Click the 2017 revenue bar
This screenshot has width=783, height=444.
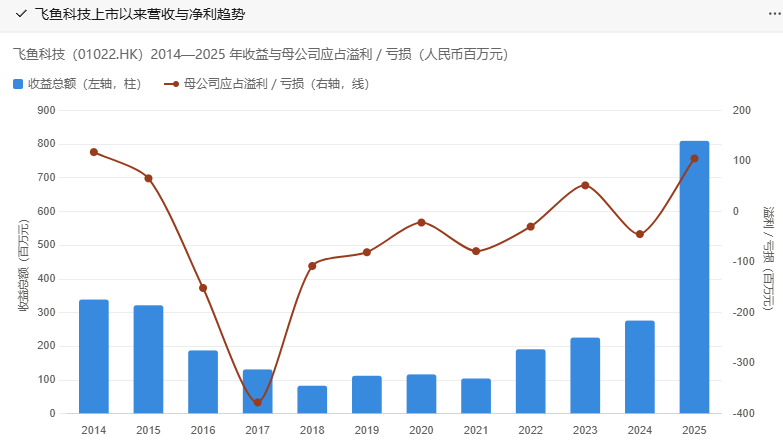pos(258,392)
